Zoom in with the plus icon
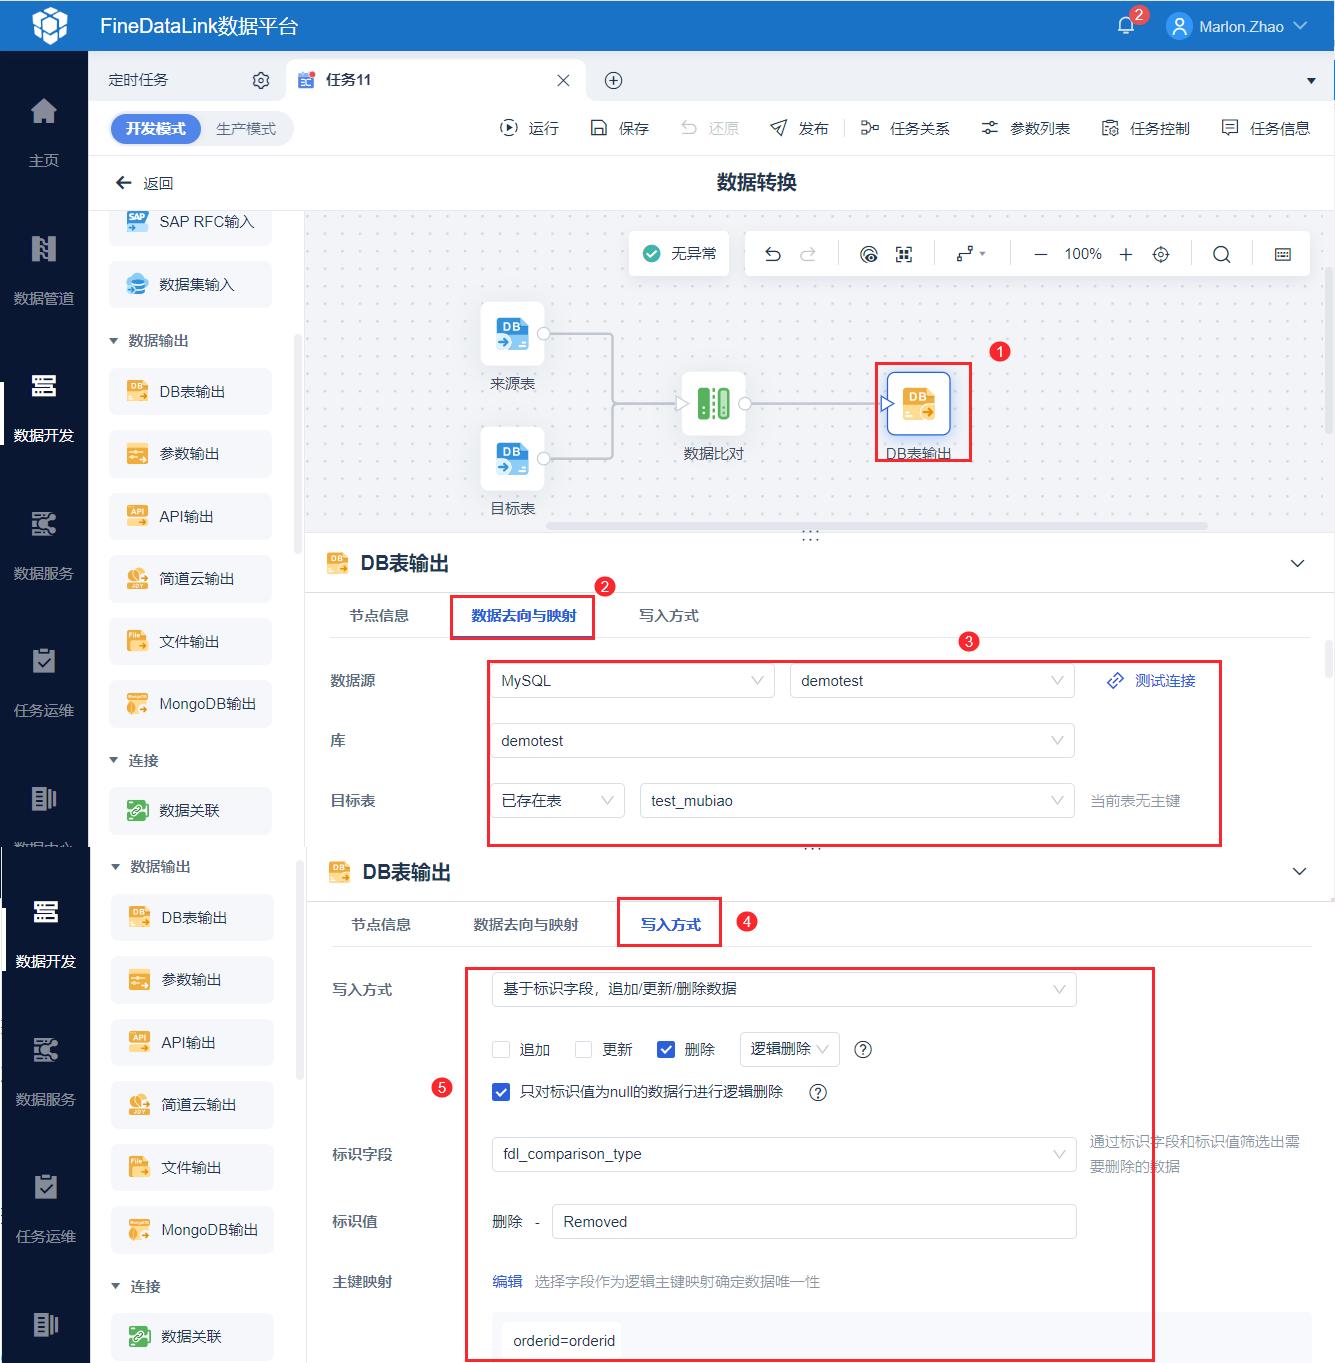The width and height of the screenshot is (1335, 1363). [x=1126, y=254]
